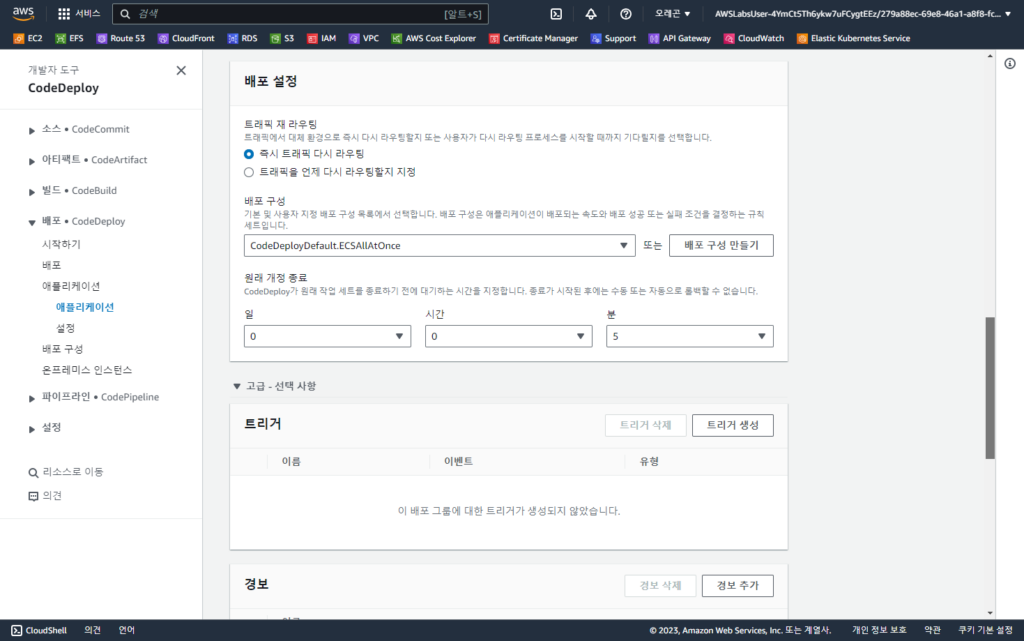The height and width of the screenshot is (641, 1024).
Task: Open 배포 under the CodeDeploy sidebar section
Action: click(52, 265)
